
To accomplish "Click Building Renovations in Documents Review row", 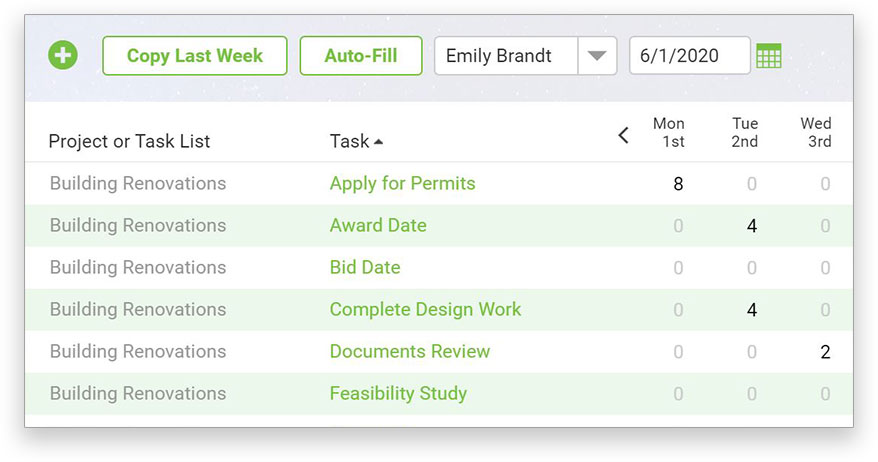I will 138,351.
